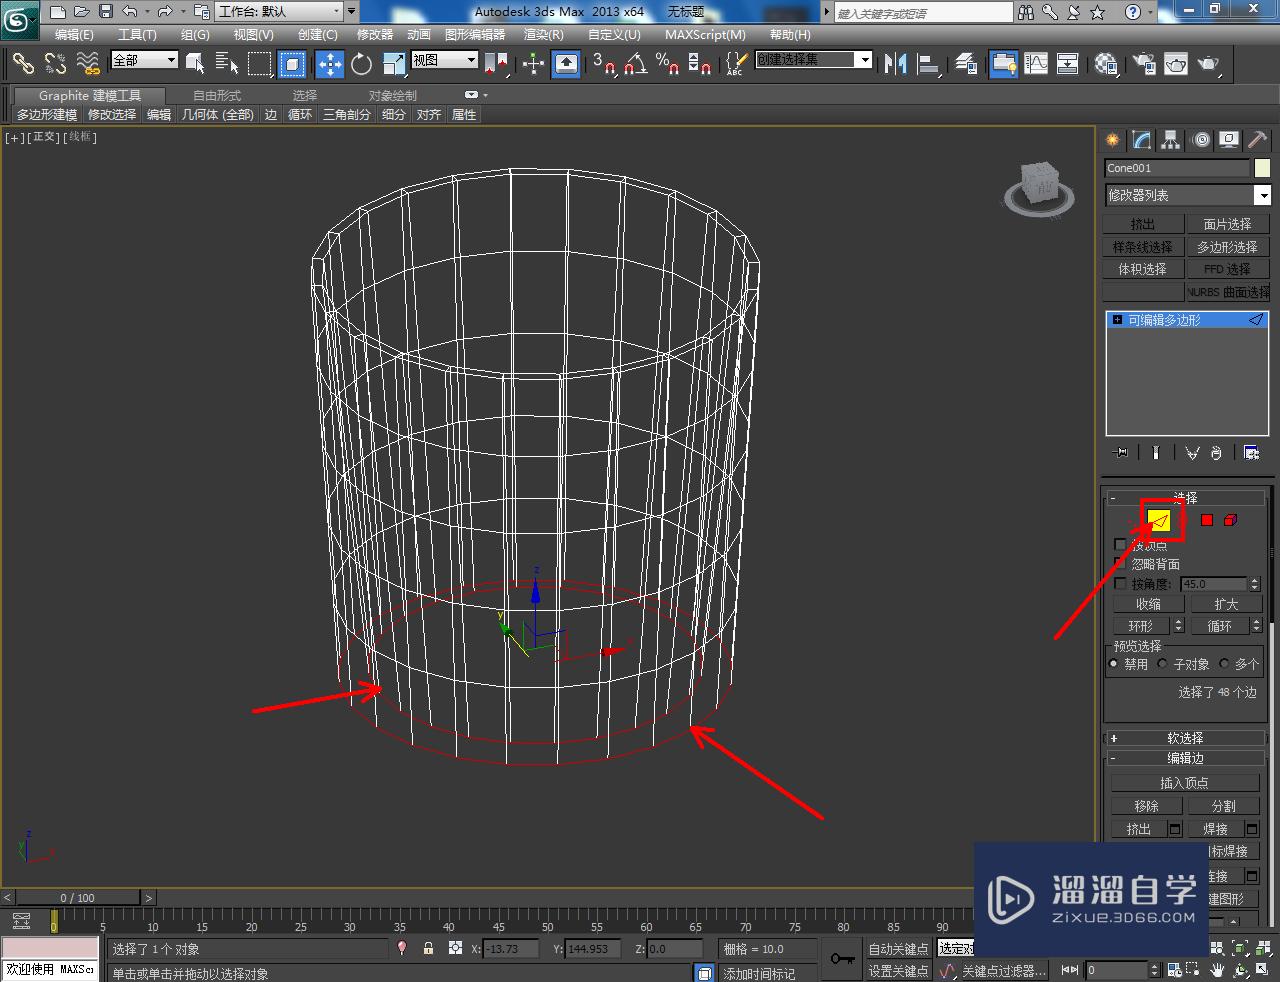Viewport: 1280px width, 982px height.
Task: Toggle the 自动关键点 Auto Key button
Action: (x=898, y=949)
